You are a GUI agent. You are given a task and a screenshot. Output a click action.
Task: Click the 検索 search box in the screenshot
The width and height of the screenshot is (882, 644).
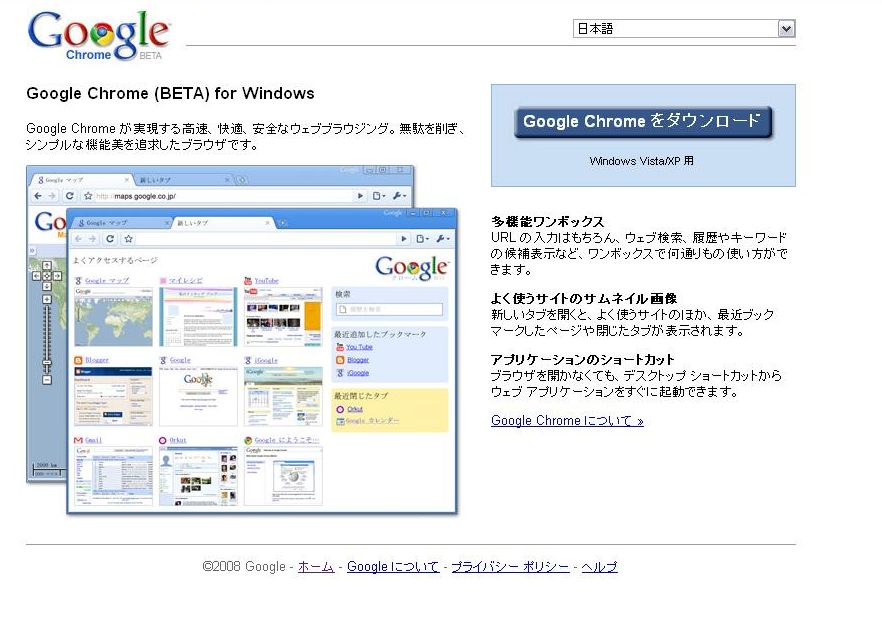click(x=389, y=309)
